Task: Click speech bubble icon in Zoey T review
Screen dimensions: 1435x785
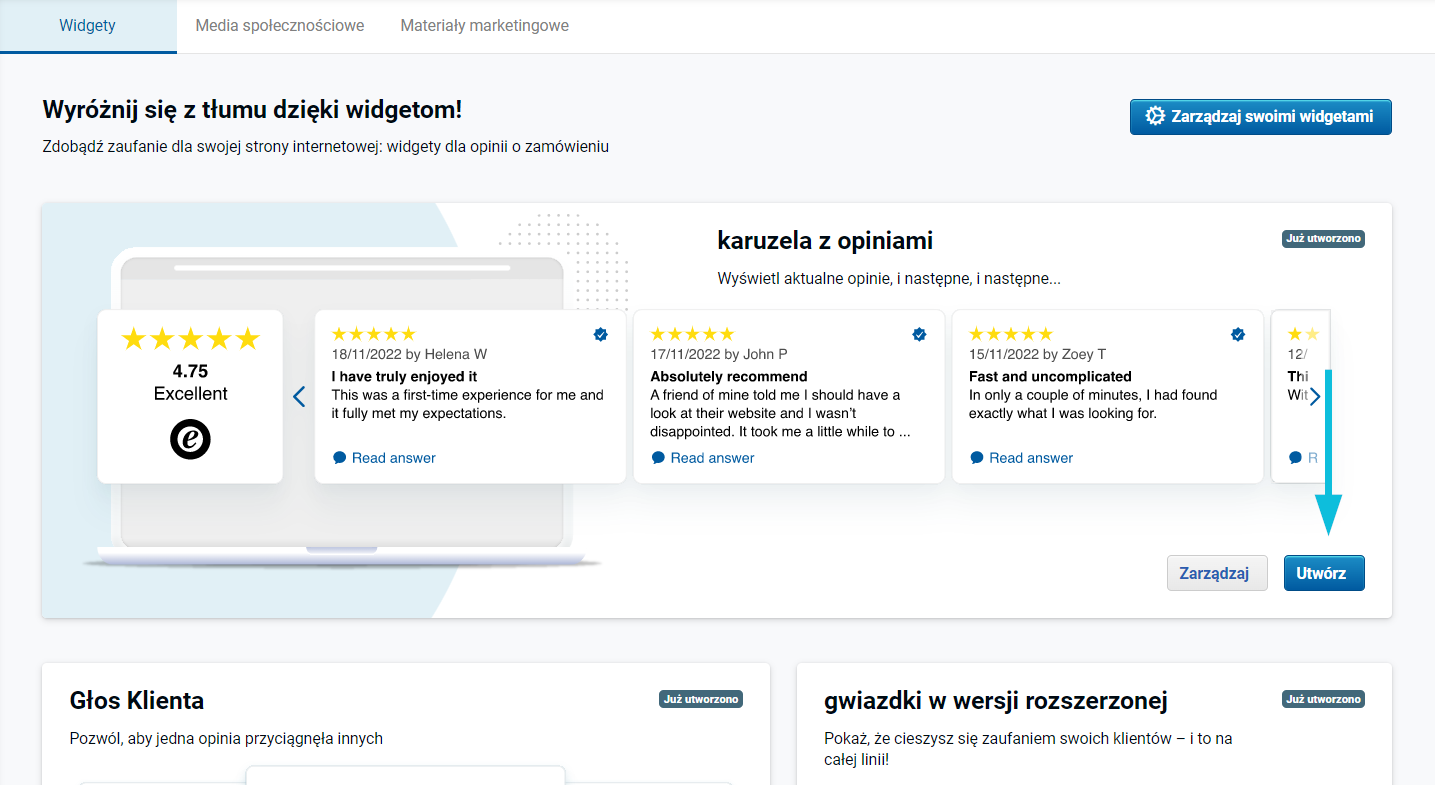Action: tap(977, 458)
